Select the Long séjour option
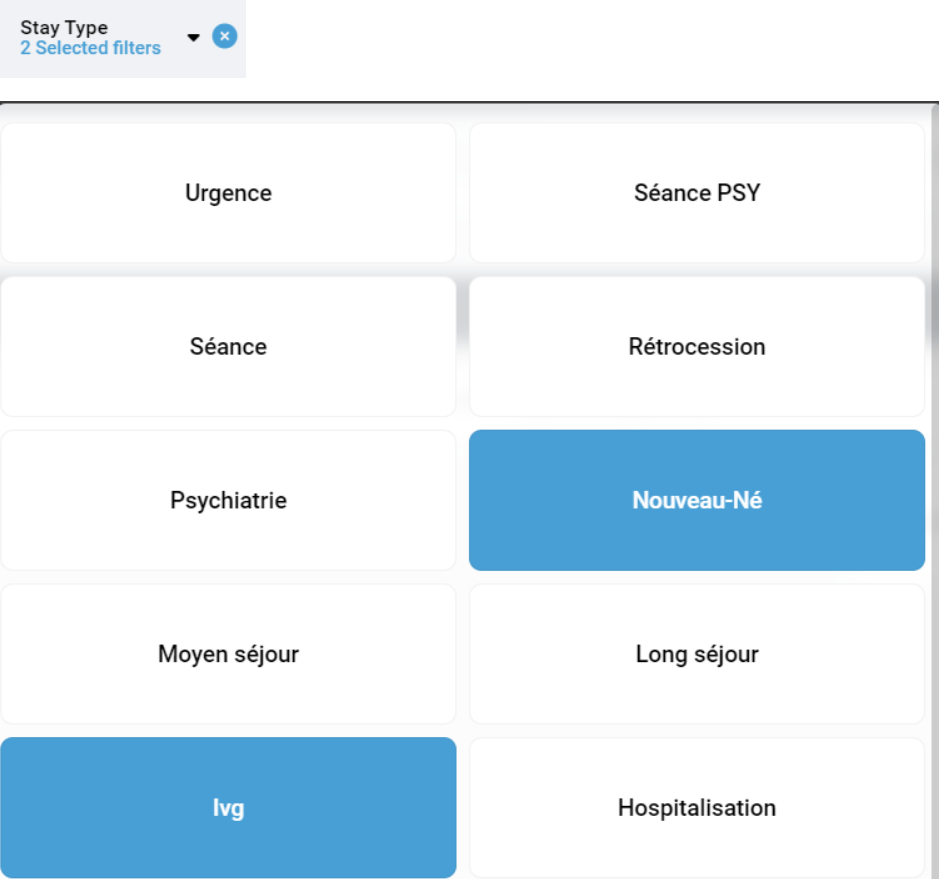 point(697,654)
